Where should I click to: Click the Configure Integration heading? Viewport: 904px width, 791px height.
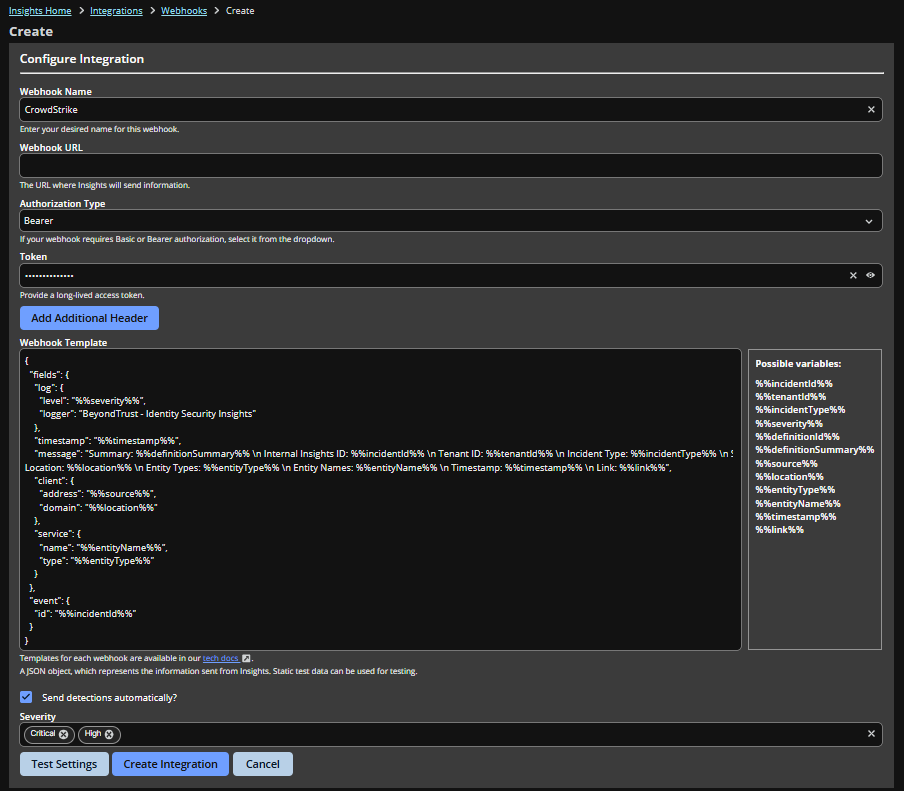pos(82,59)
